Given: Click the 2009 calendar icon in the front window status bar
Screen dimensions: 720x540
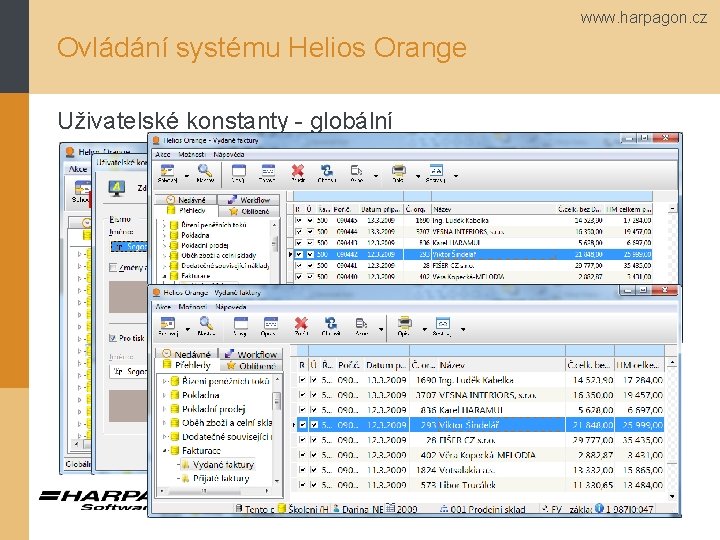Looking at the screenshot, I should [x=390, y=508].
